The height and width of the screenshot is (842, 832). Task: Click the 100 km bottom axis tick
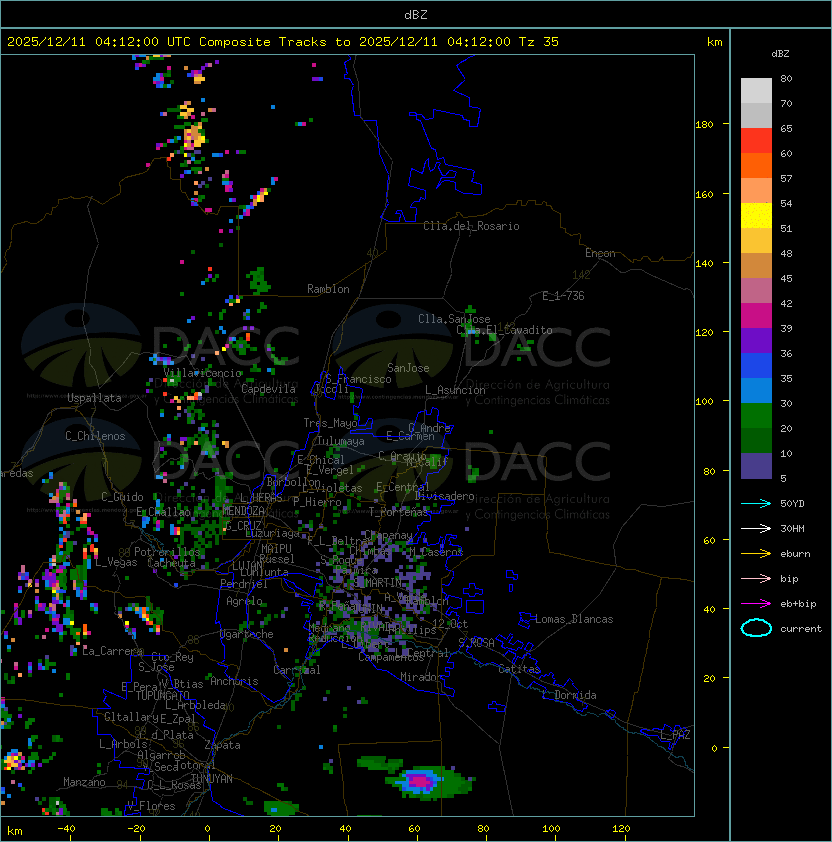551,829
